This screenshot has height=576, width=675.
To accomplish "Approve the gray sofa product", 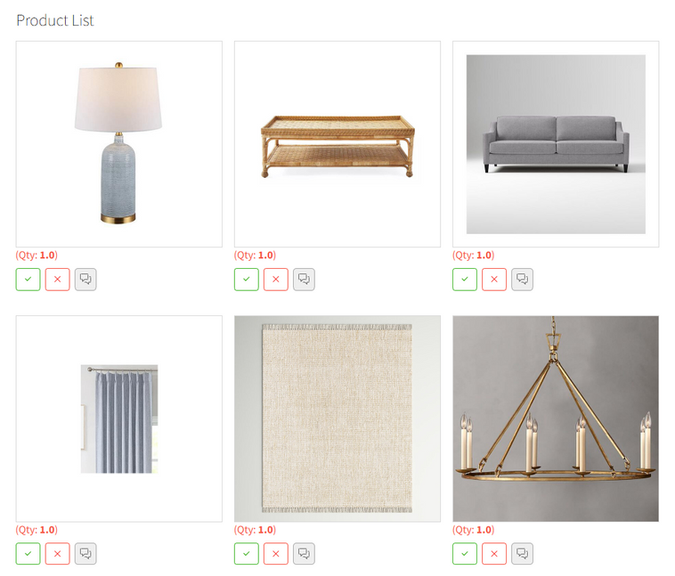I will pyautogui.click(x=464, y=279).
